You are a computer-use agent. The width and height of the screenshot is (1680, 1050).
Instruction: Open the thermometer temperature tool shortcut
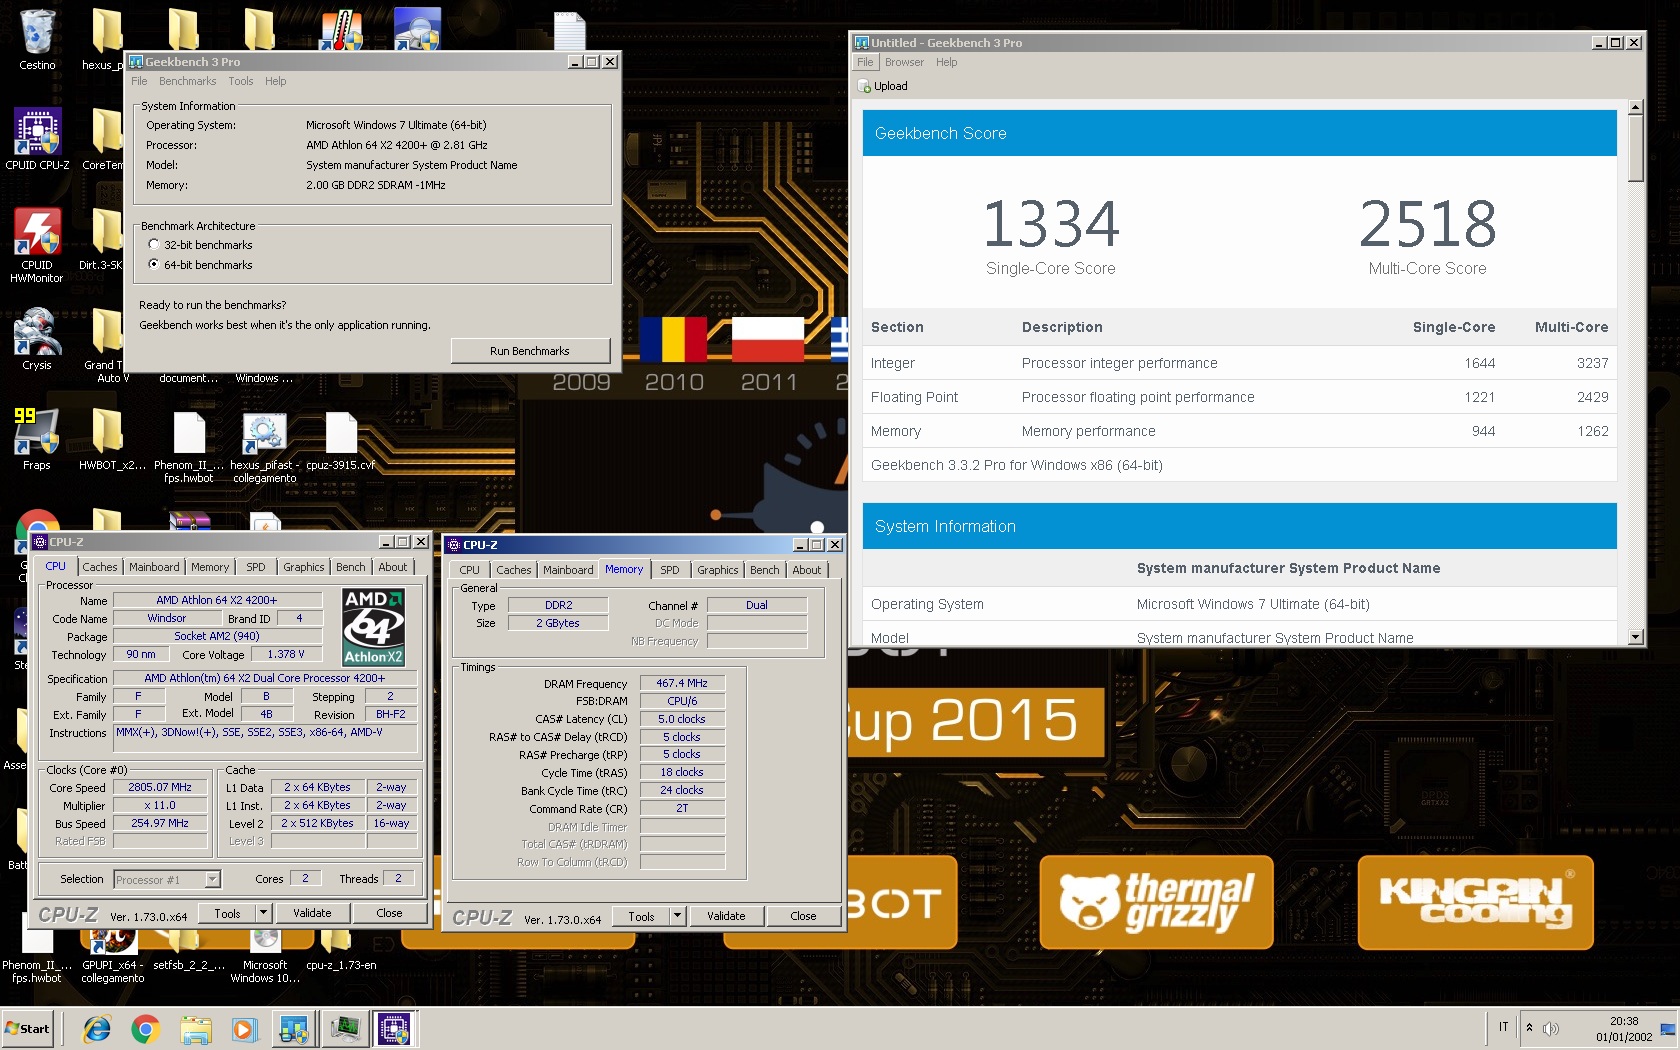(341, 30)
